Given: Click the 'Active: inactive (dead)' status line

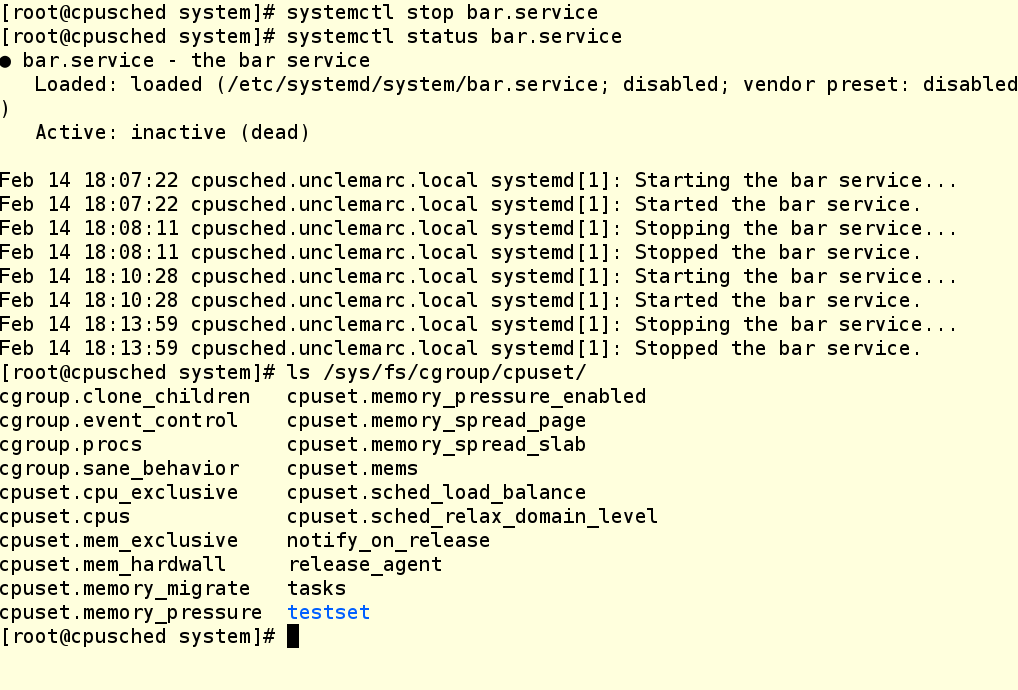Looking at the screenshot, I should point(172,132).
